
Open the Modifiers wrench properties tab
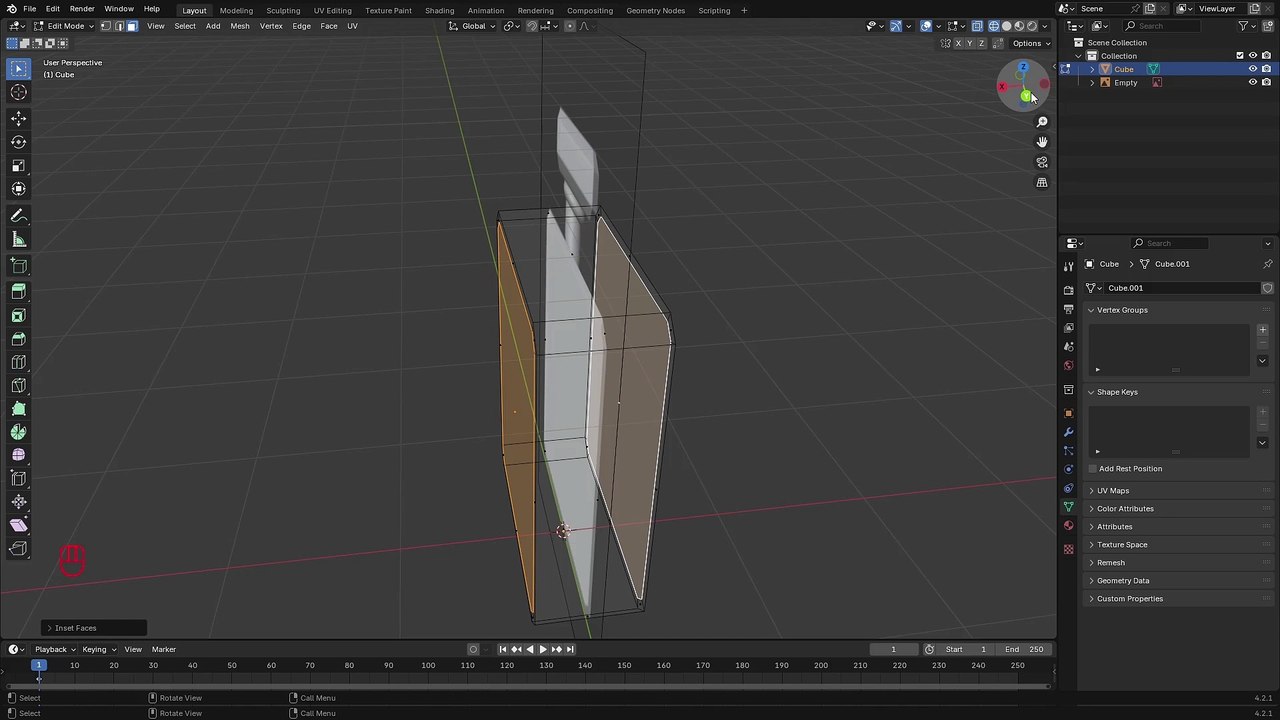(x=1068, y=431)
